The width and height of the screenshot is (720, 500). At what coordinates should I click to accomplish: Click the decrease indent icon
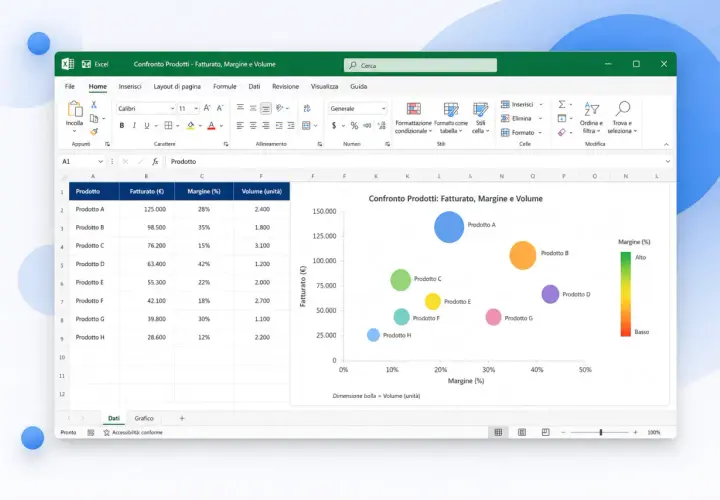coord(279,125)
